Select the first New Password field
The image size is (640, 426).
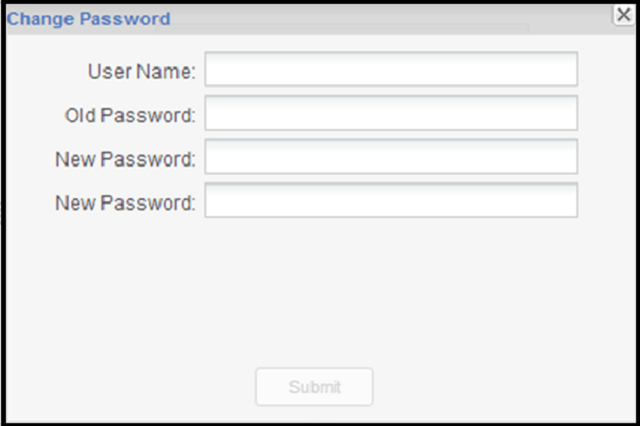[391, 157]
